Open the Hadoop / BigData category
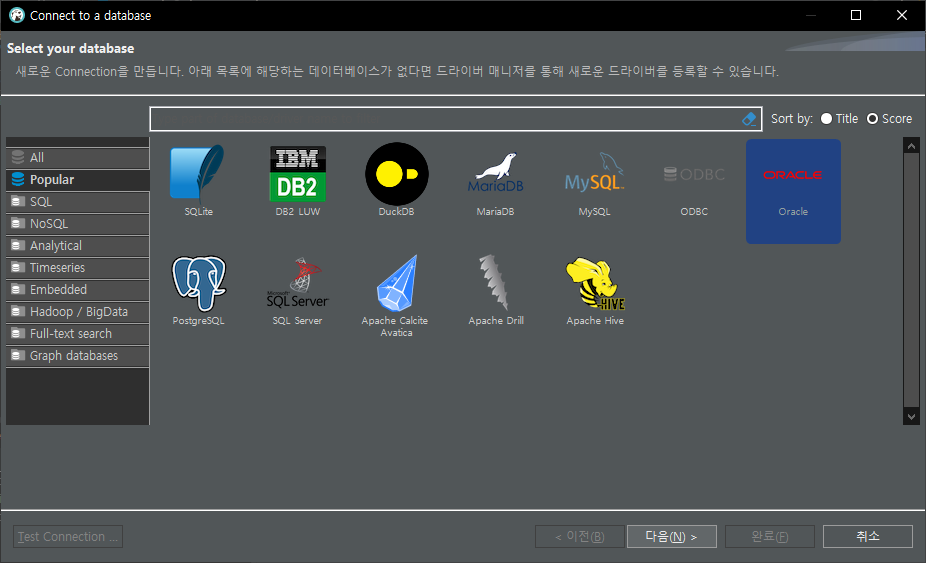The height and width of the screenshot is (563, 926). (77, 312)
